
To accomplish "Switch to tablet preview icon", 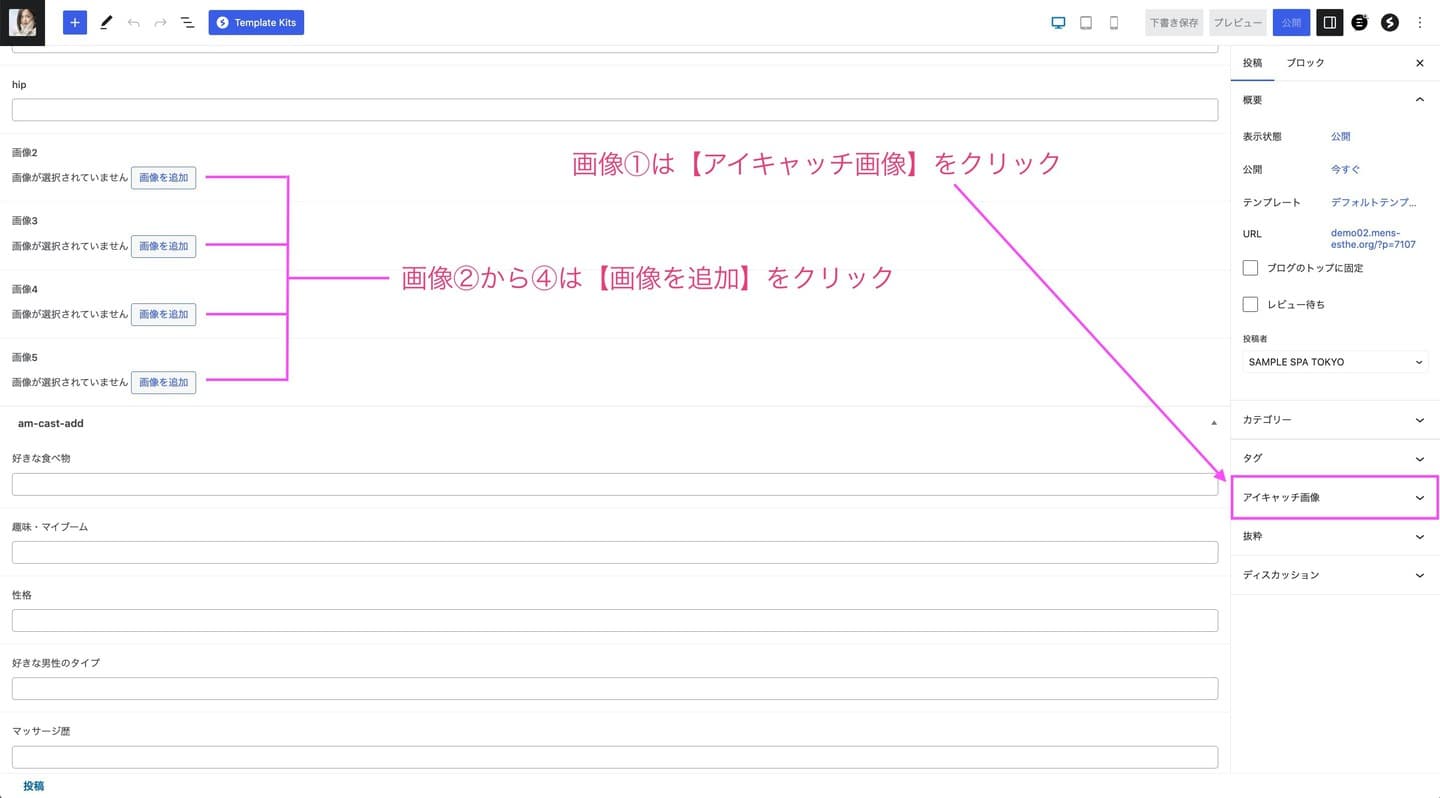I will pos(1086,22).
